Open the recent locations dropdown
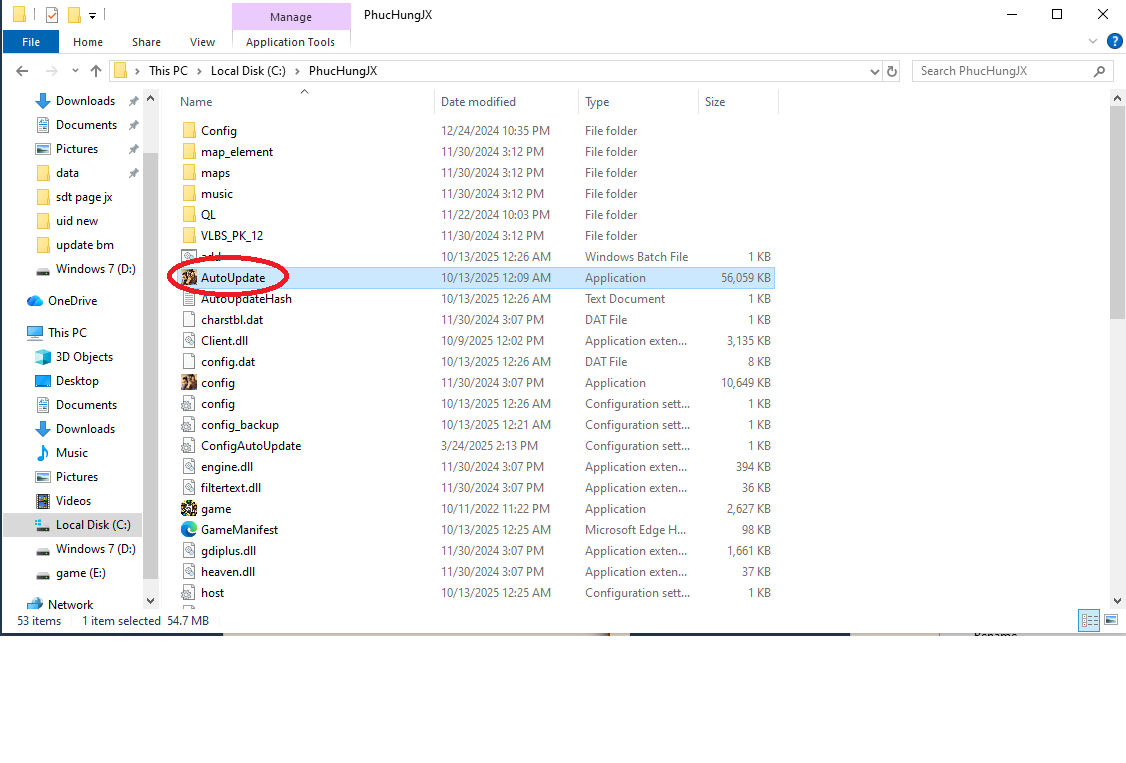Screen dimensions: 1126x763 pyautogui.click(x=75, y=71)
